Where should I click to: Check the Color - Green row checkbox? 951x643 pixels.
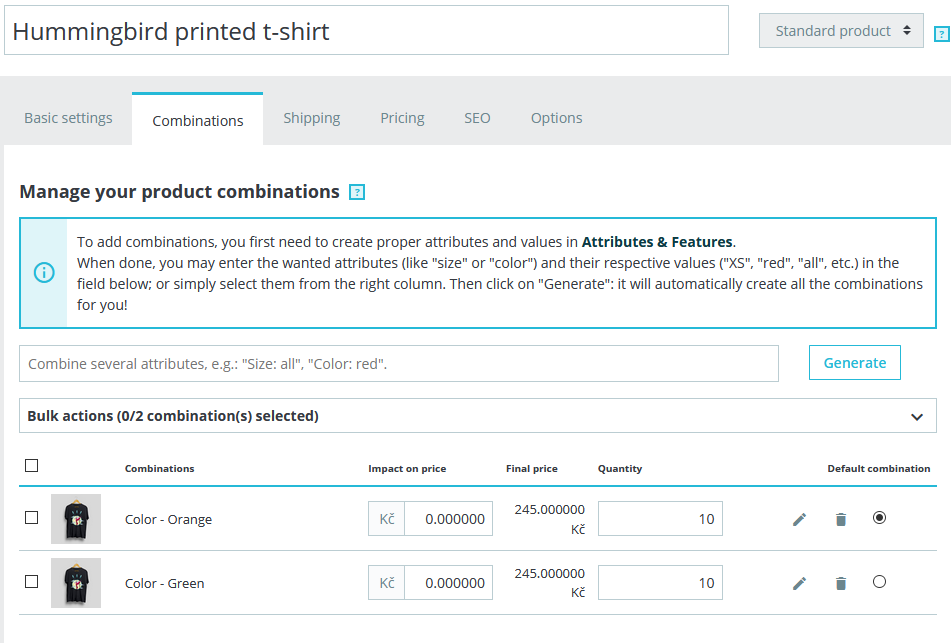click(x=32, y=581)
